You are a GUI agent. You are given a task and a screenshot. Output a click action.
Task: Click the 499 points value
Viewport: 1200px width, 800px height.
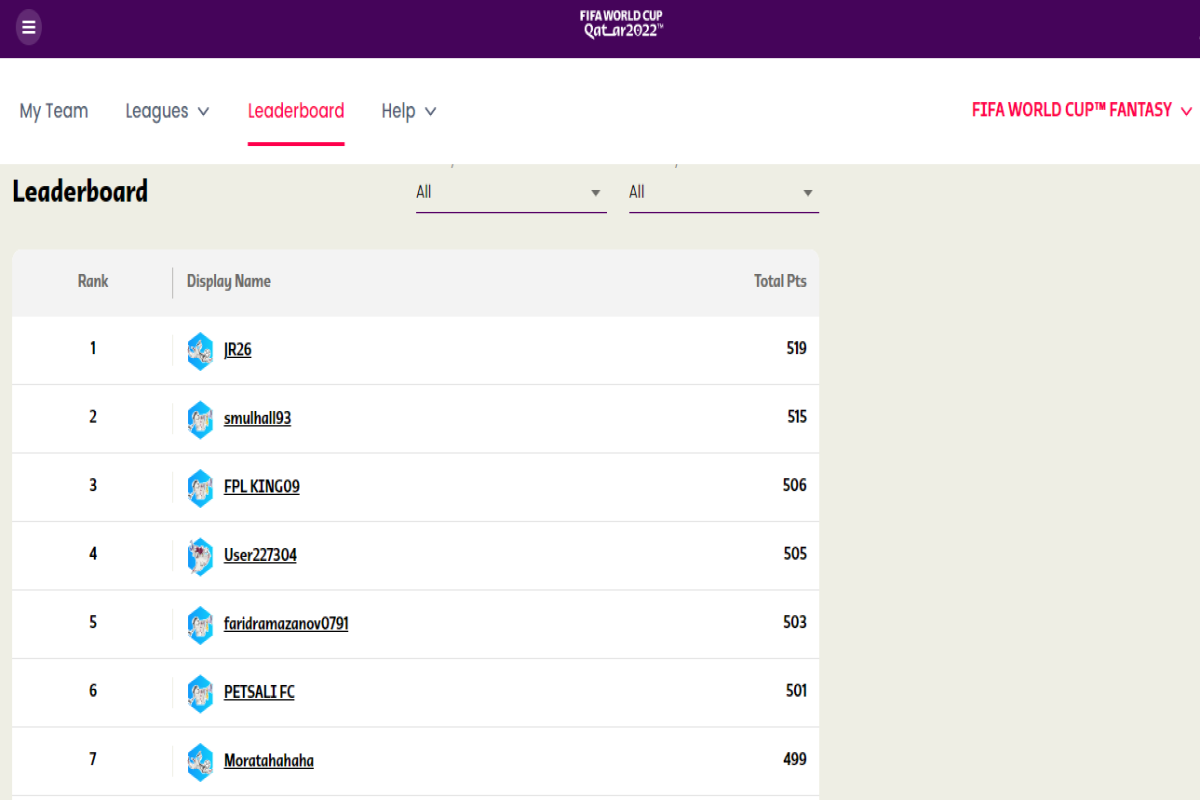pos(794,759)
